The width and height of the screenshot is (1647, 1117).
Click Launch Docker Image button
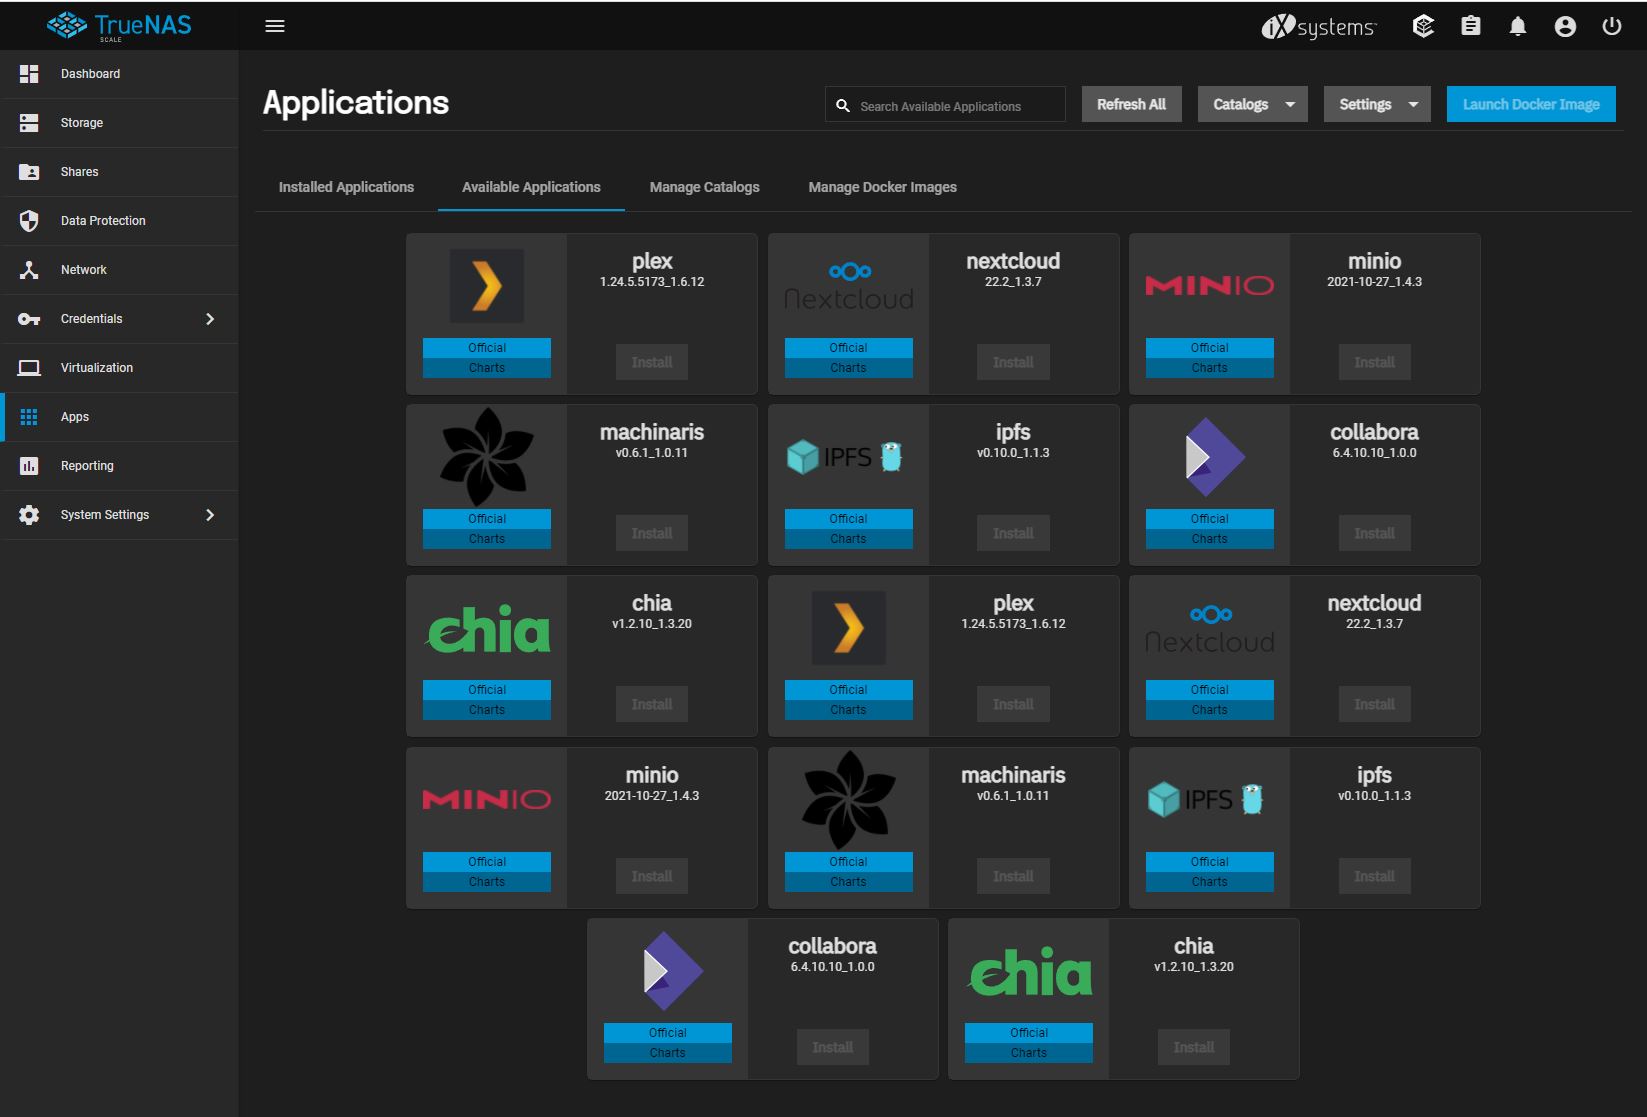click(1531, 104)
